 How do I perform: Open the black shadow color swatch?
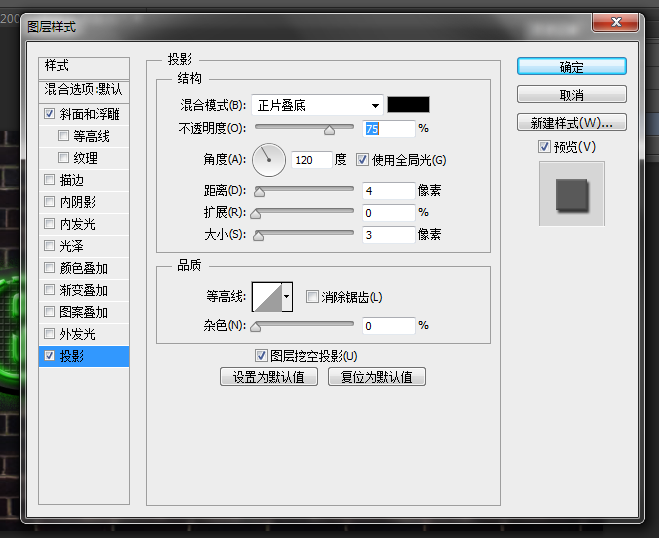(x=408, y=105)
